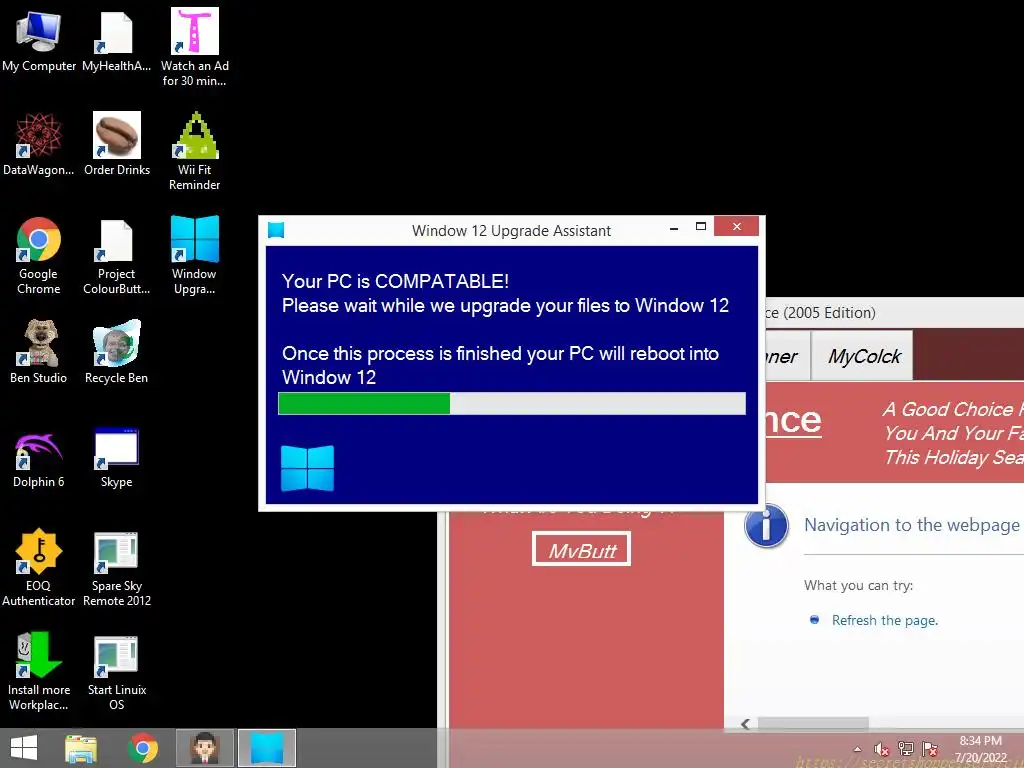Click the MyButt button in the browser page
This screenshot has width=1024, height=768.
pos(581,549)
